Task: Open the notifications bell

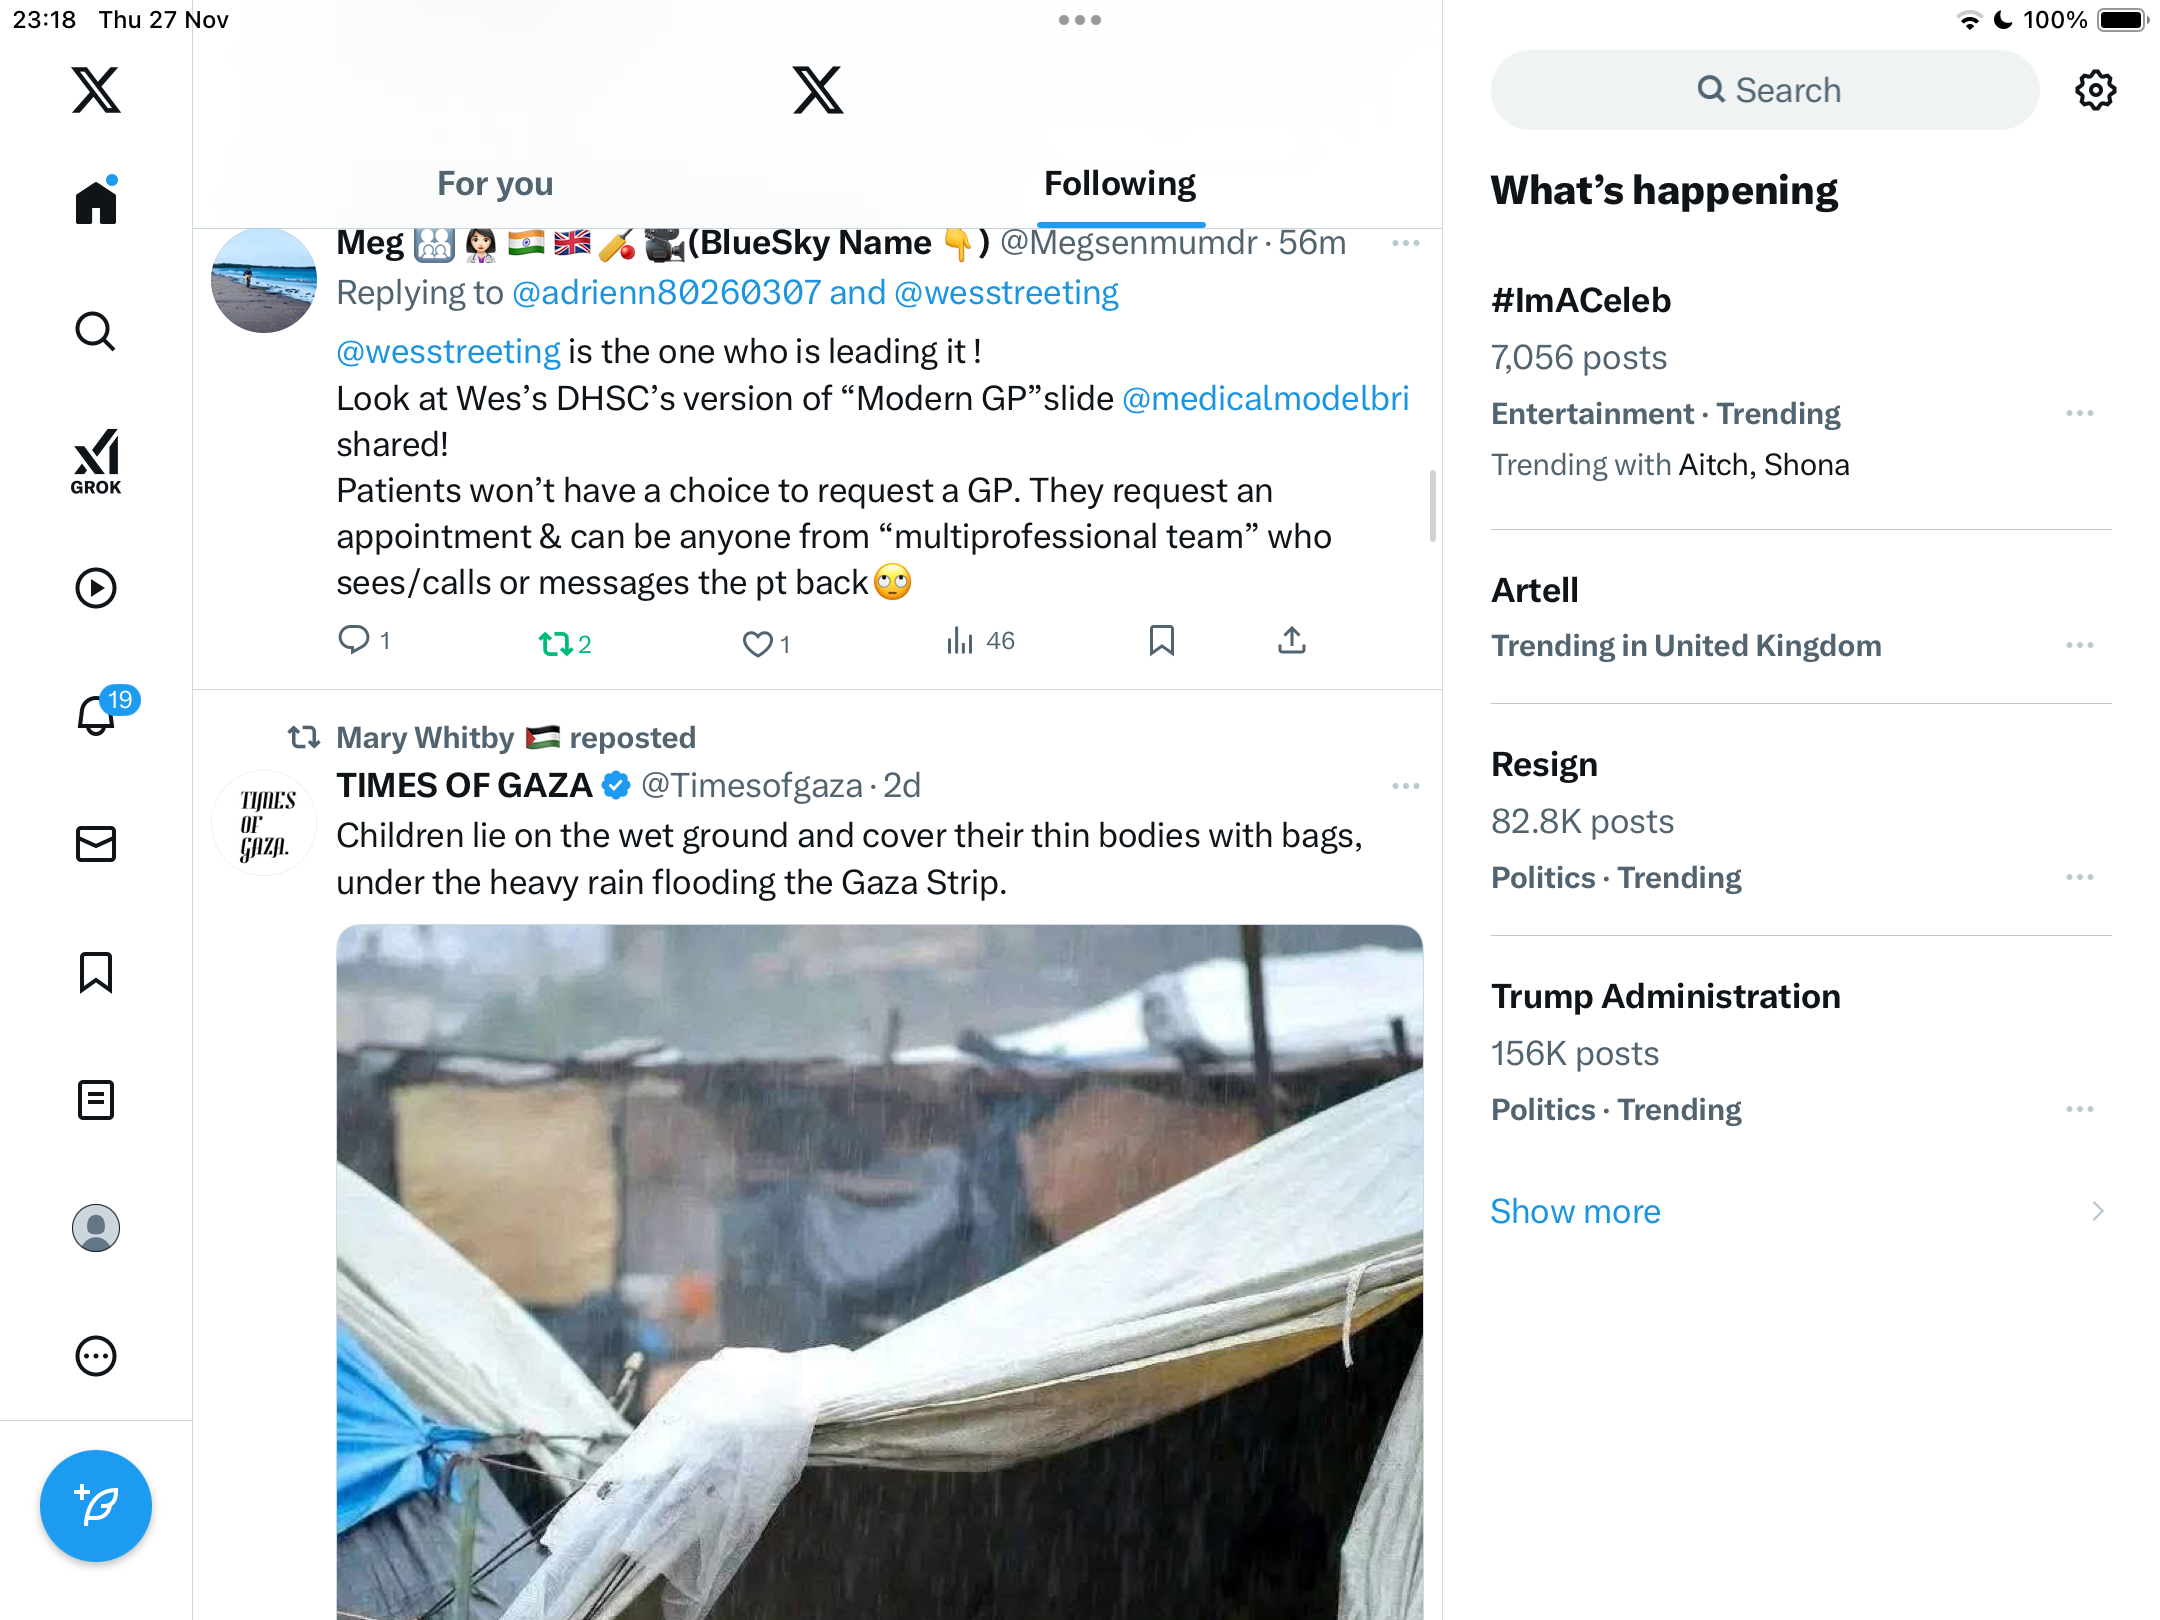Action: [96, 716]
